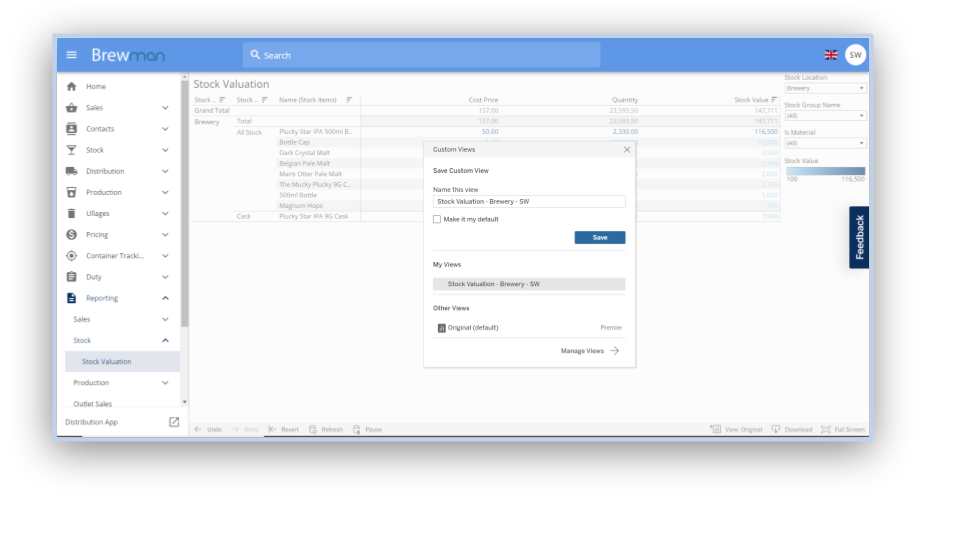Click the Magnum Hops row
The width and height of the screenshot is (960, 540).
301,206
